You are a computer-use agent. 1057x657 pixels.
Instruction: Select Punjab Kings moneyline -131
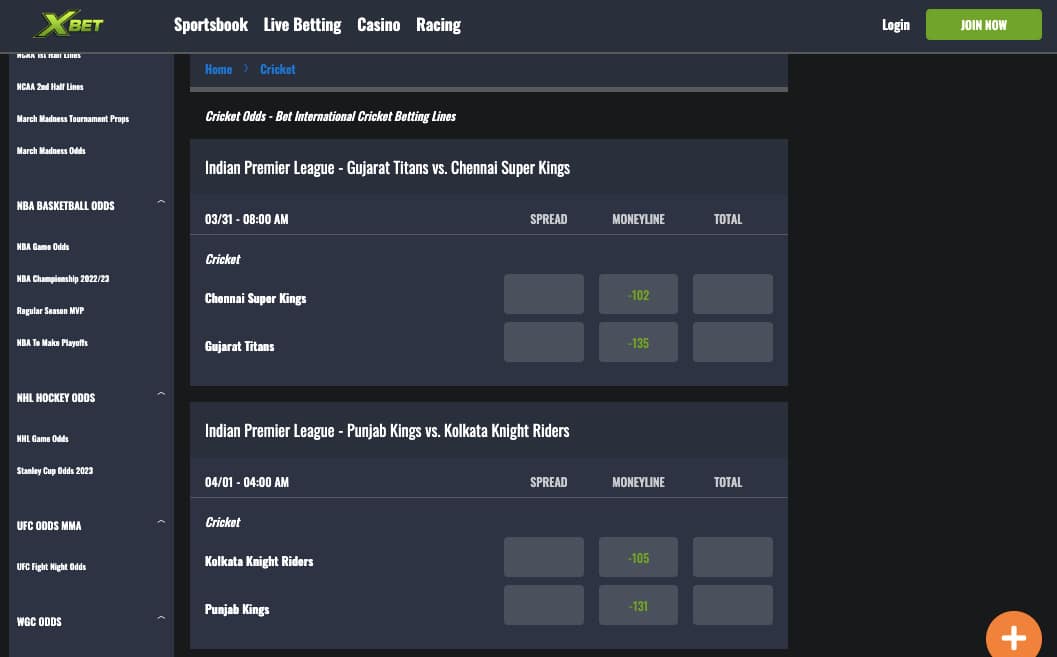tap(638, 605)
